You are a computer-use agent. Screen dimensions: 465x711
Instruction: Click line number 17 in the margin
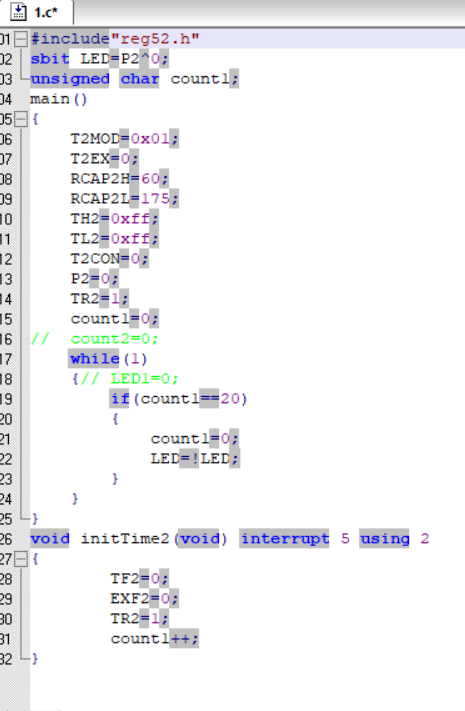pos(6,359)
